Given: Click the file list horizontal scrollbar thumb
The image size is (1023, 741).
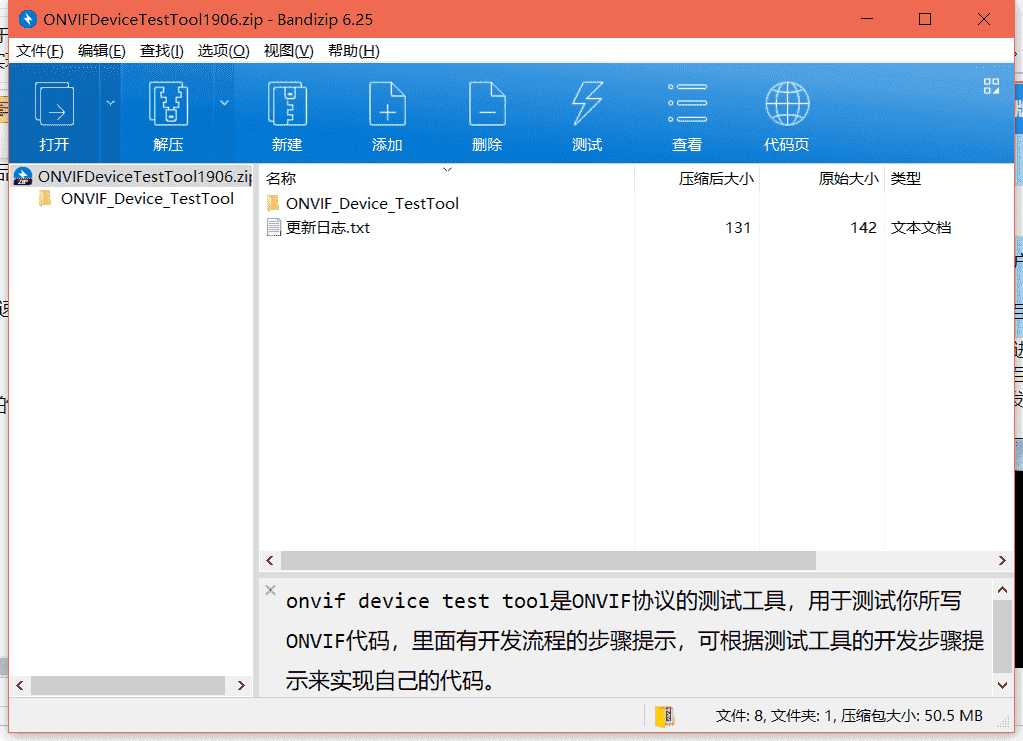Looking at the screenshot, I should [548, 560].
